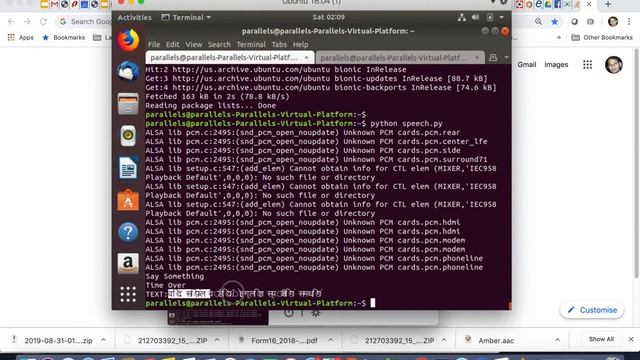Close the second terminal tab
The width and height of the screenshot is (640, 360).
[477, 58]
